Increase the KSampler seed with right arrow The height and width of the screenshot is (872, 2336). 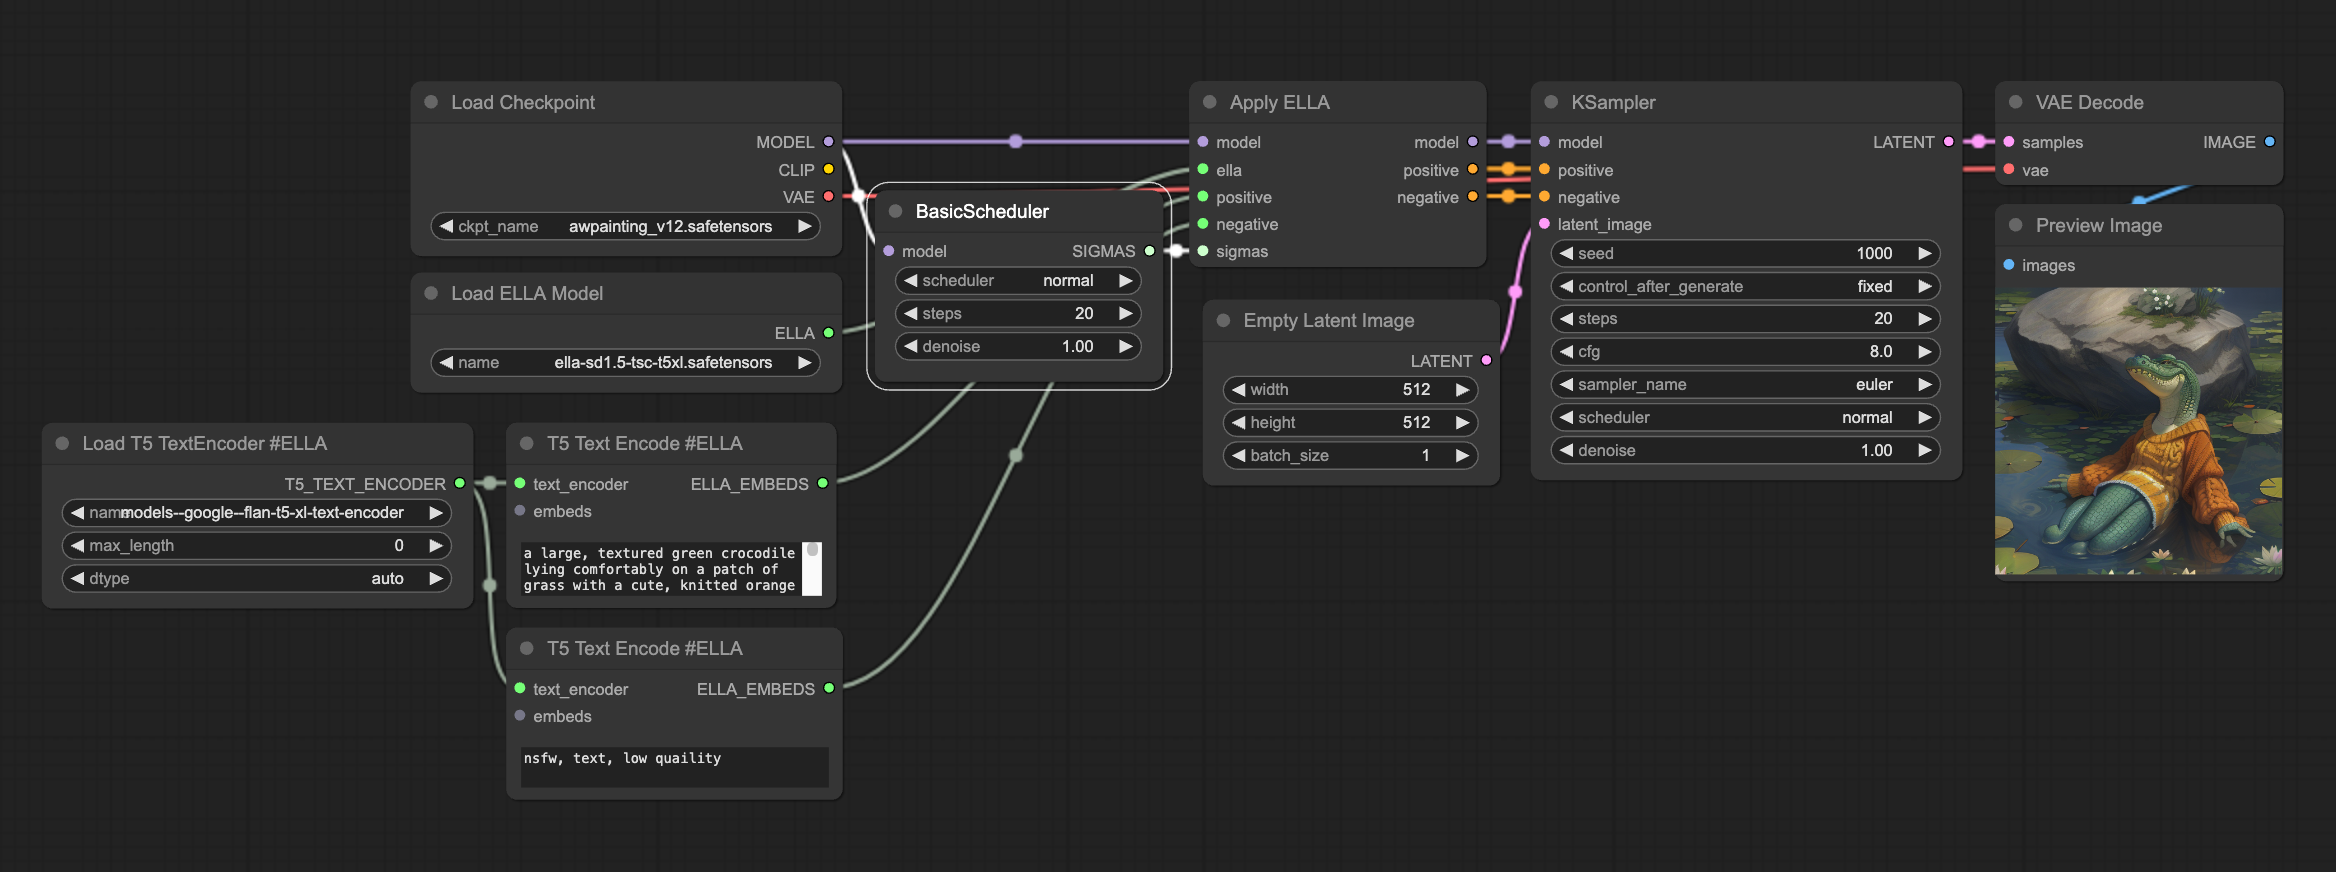pyautogui.click(x=1924, y=253)
